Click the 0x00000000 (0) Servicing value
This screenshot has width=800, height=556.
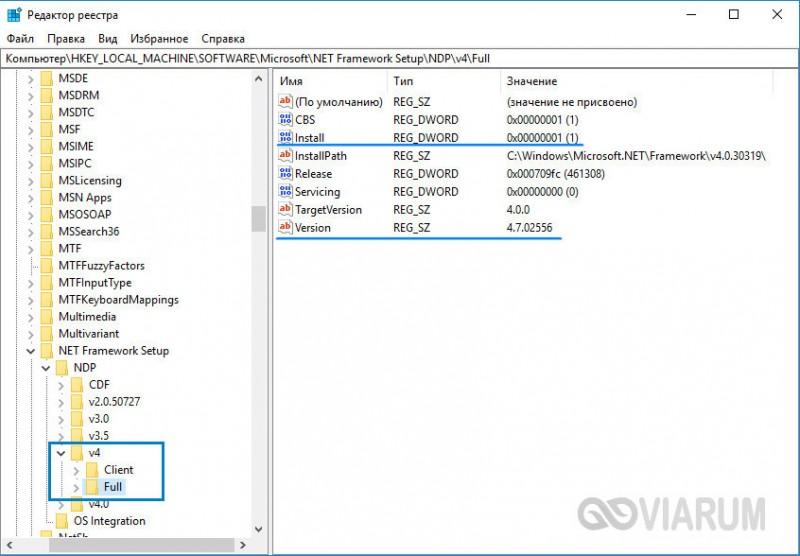pos(542,192)
